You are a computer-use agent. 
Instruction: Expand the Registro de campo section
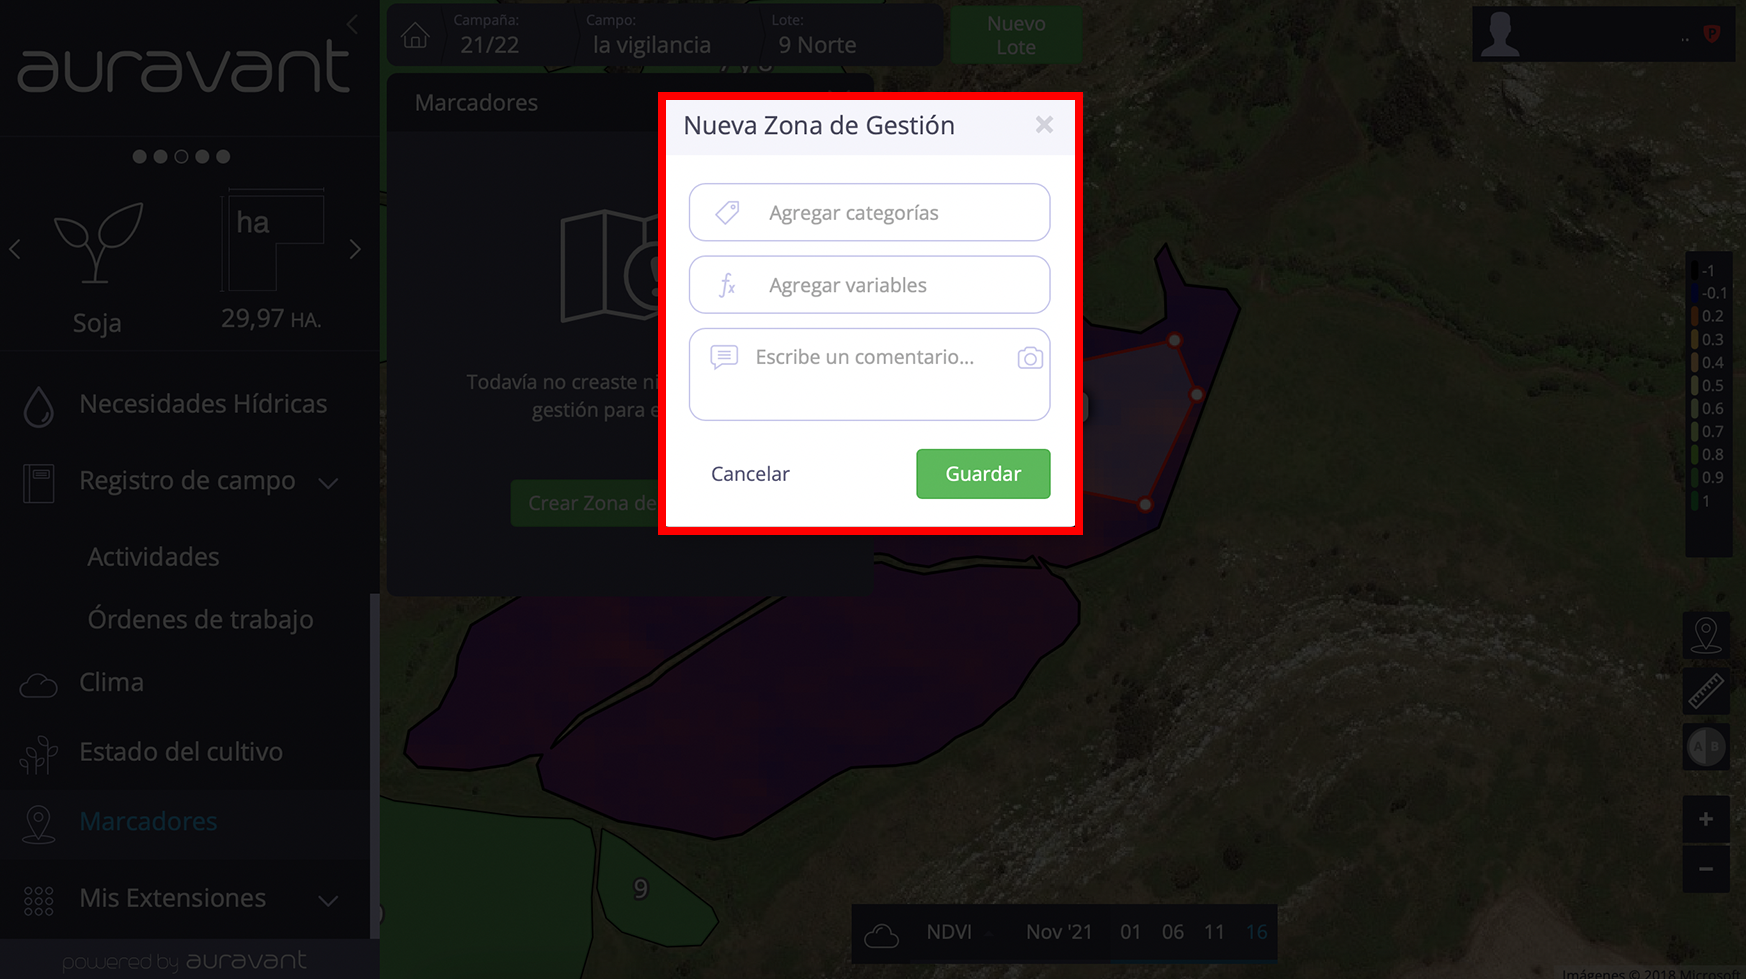click(328, 483)
